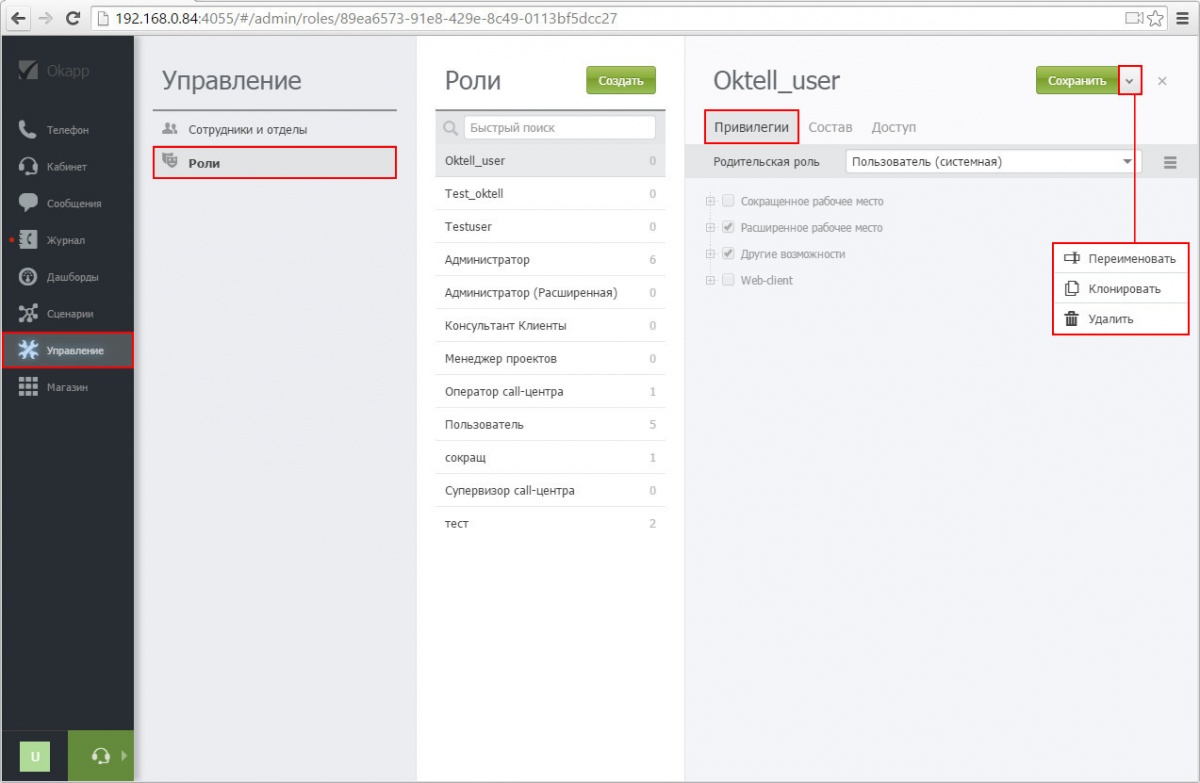Open the arrow dropdown next to Сохранить
Image resolution: width=1200 pixels, height=783 pixels.
pos(1129,81)
